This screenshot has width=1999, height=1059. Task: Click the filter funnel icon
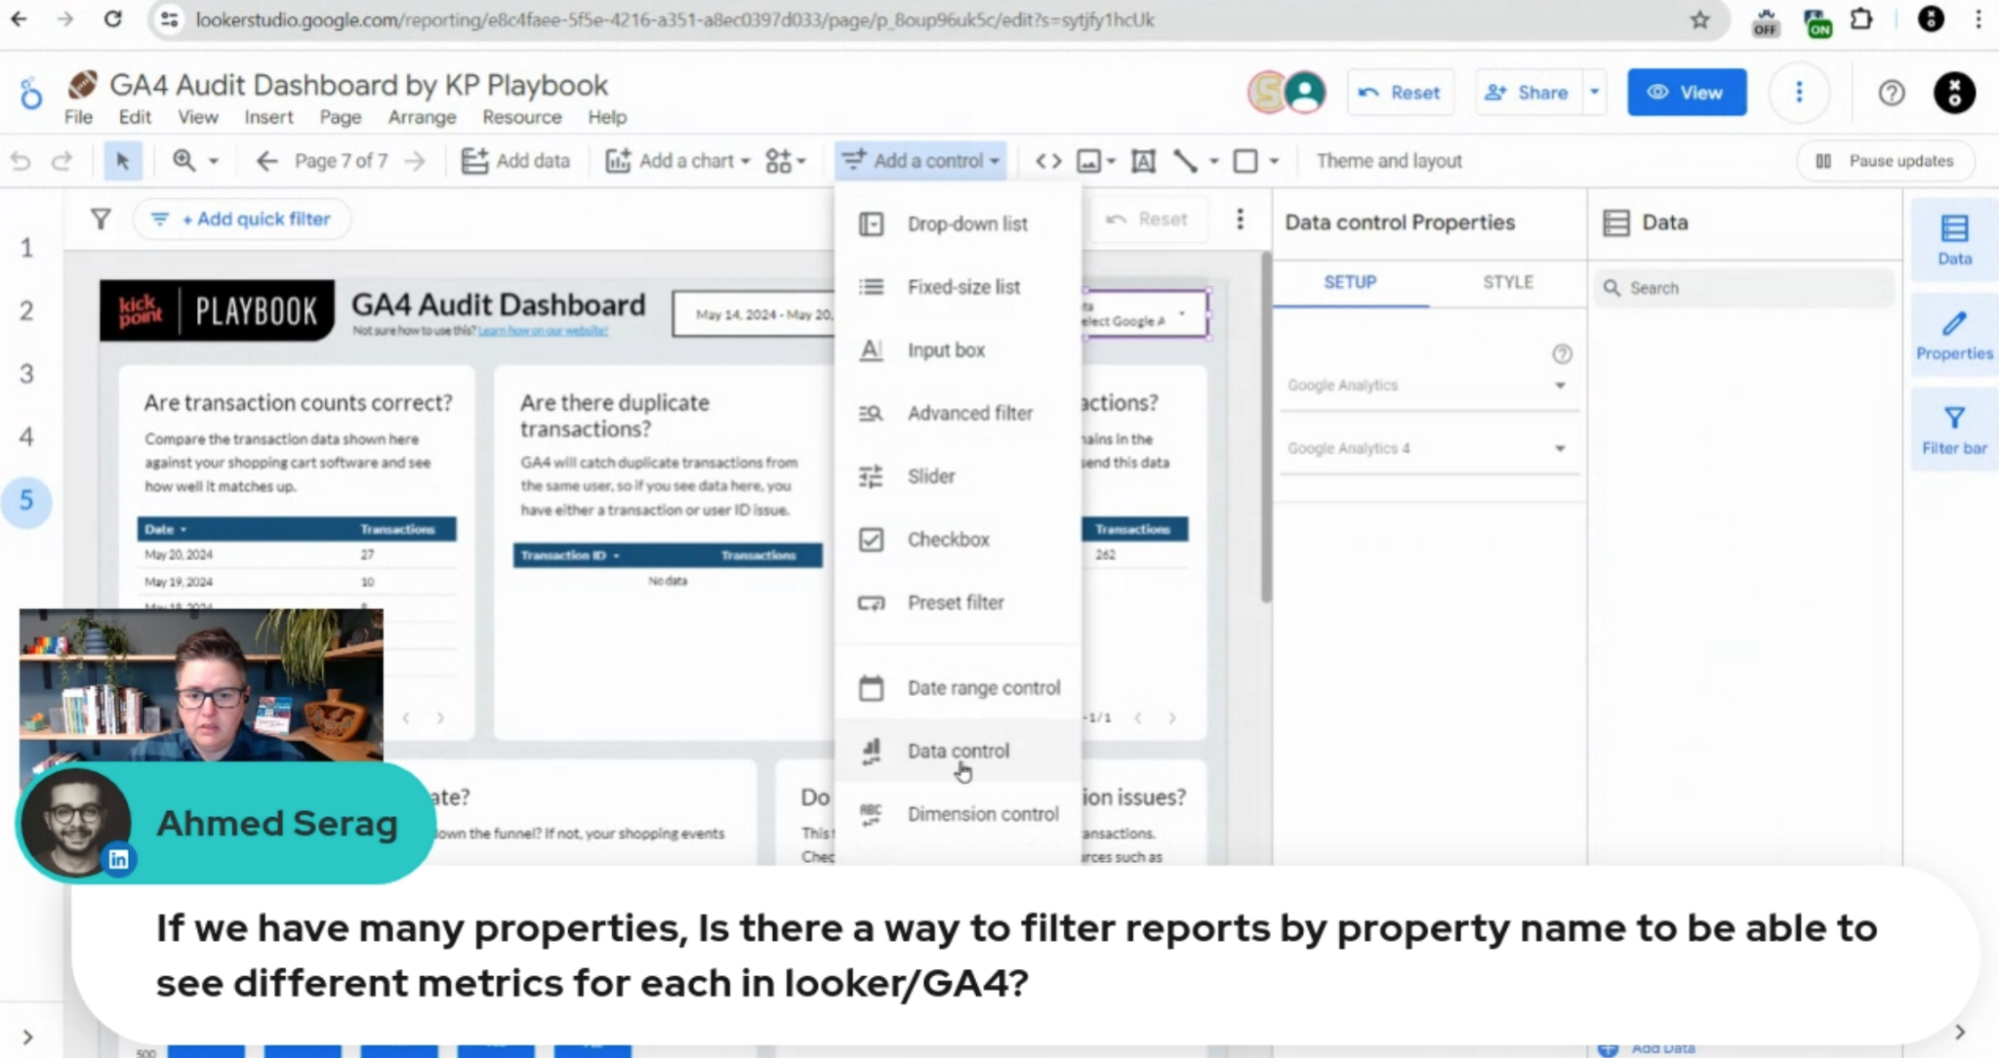click(100, 219)
